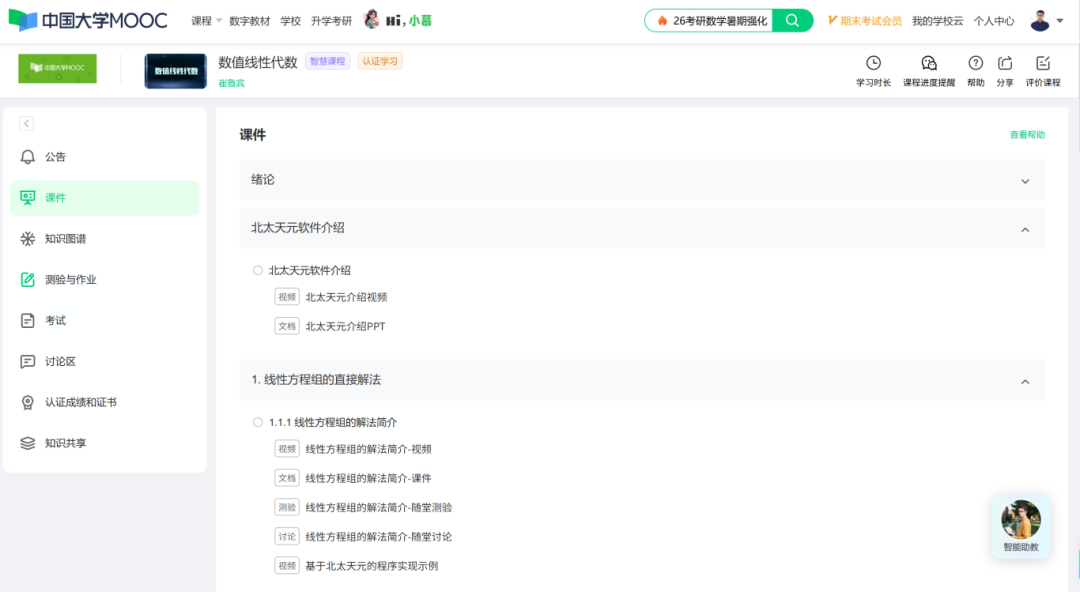Image resolution: width=1080 pixels, height=592 pixels.
Task: Open 讨论区 from the sidebar
Action: [60, 362]
